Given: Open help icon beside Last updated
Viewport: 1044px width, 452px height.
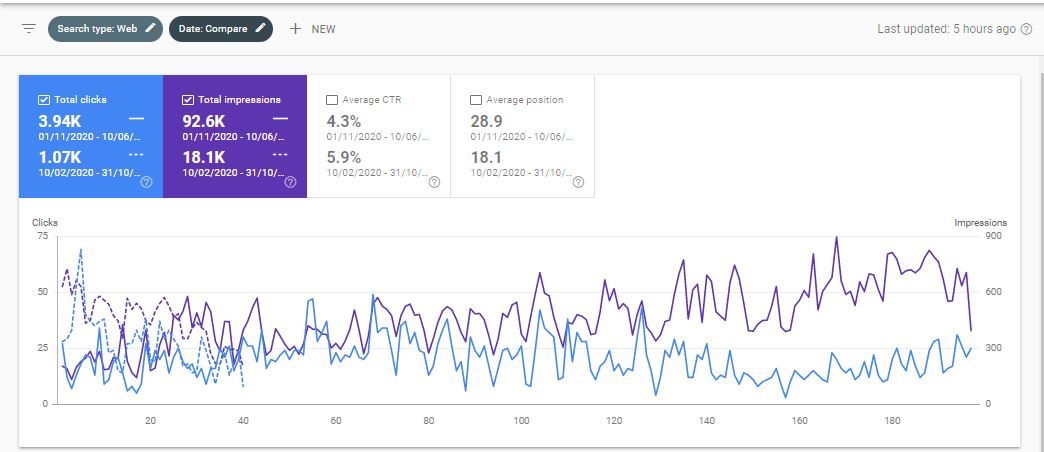Looking at the screenshot, I should click(x=1026, y=29).
